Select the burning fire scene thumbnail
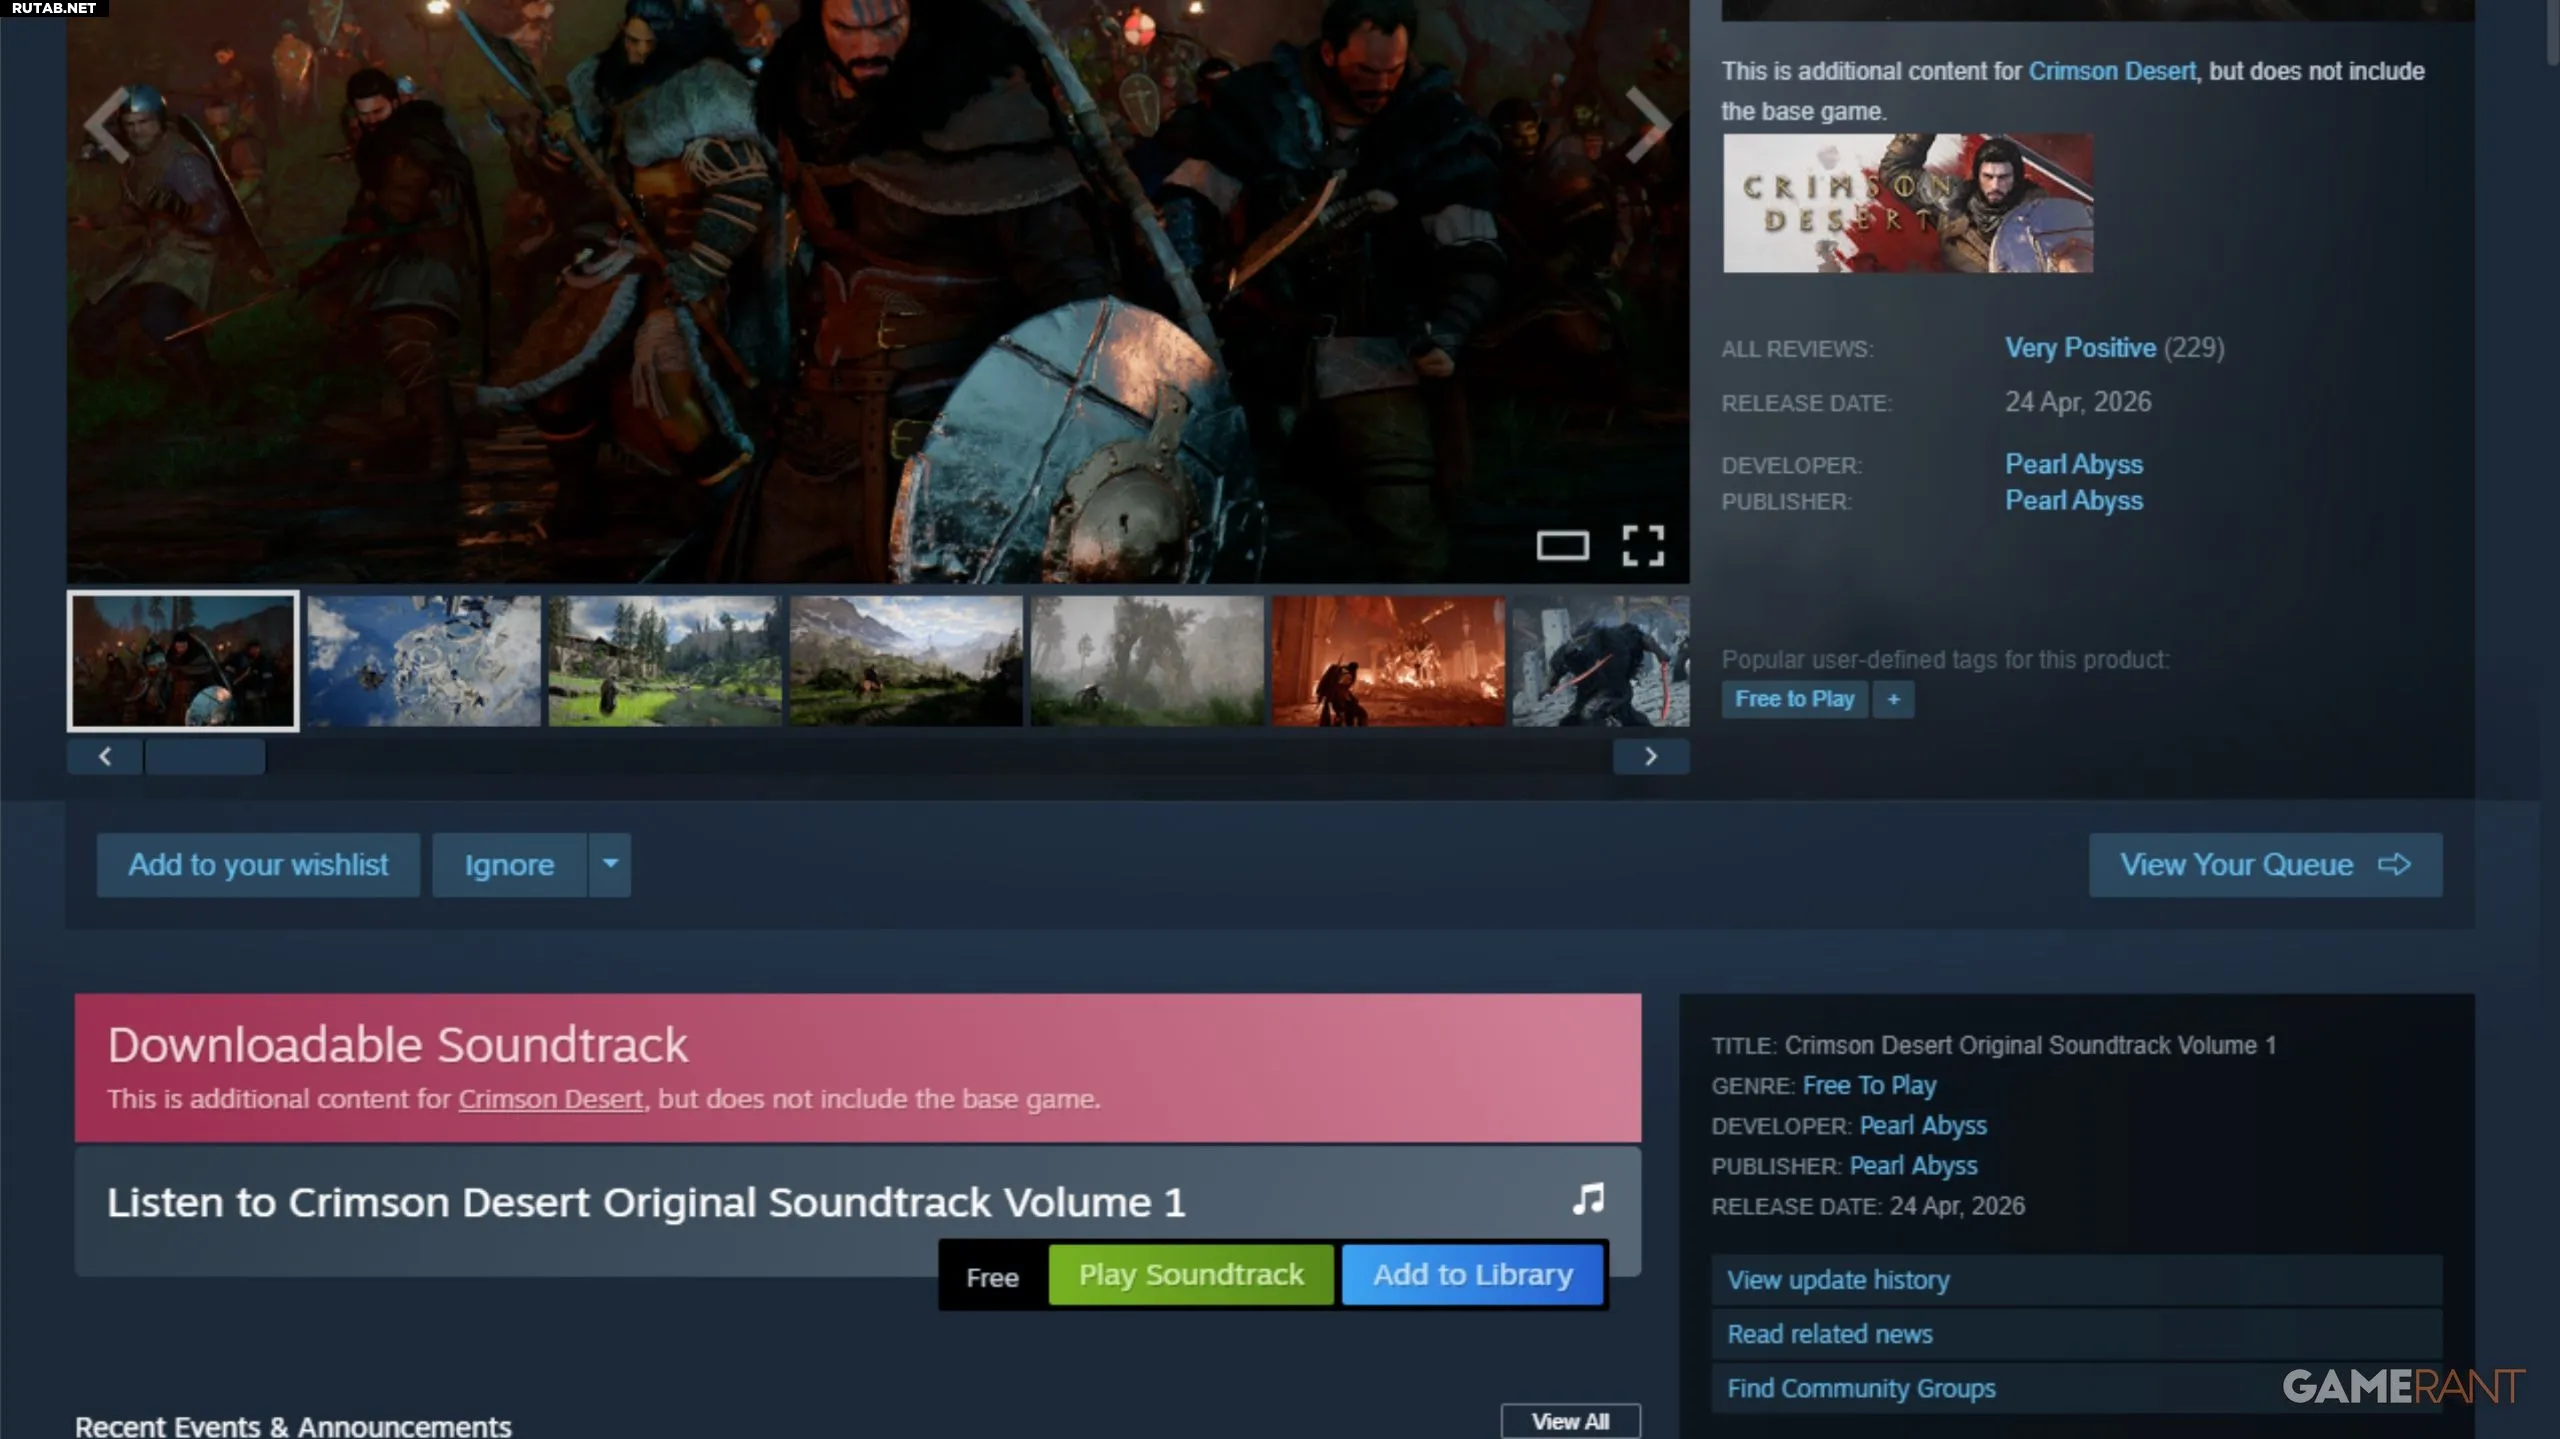2560x1439 pixels. click(x=1388, y=661)
